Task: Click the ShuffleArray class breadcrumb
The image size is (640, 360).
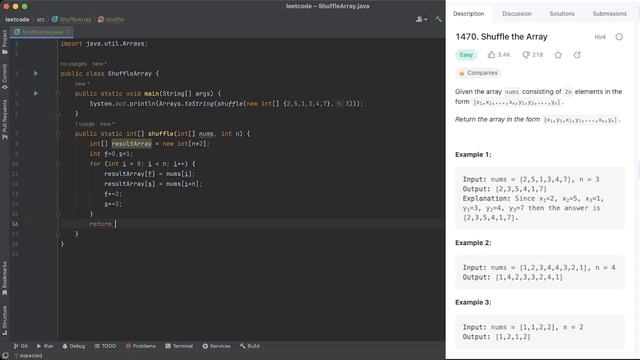Action: point(72,19)
